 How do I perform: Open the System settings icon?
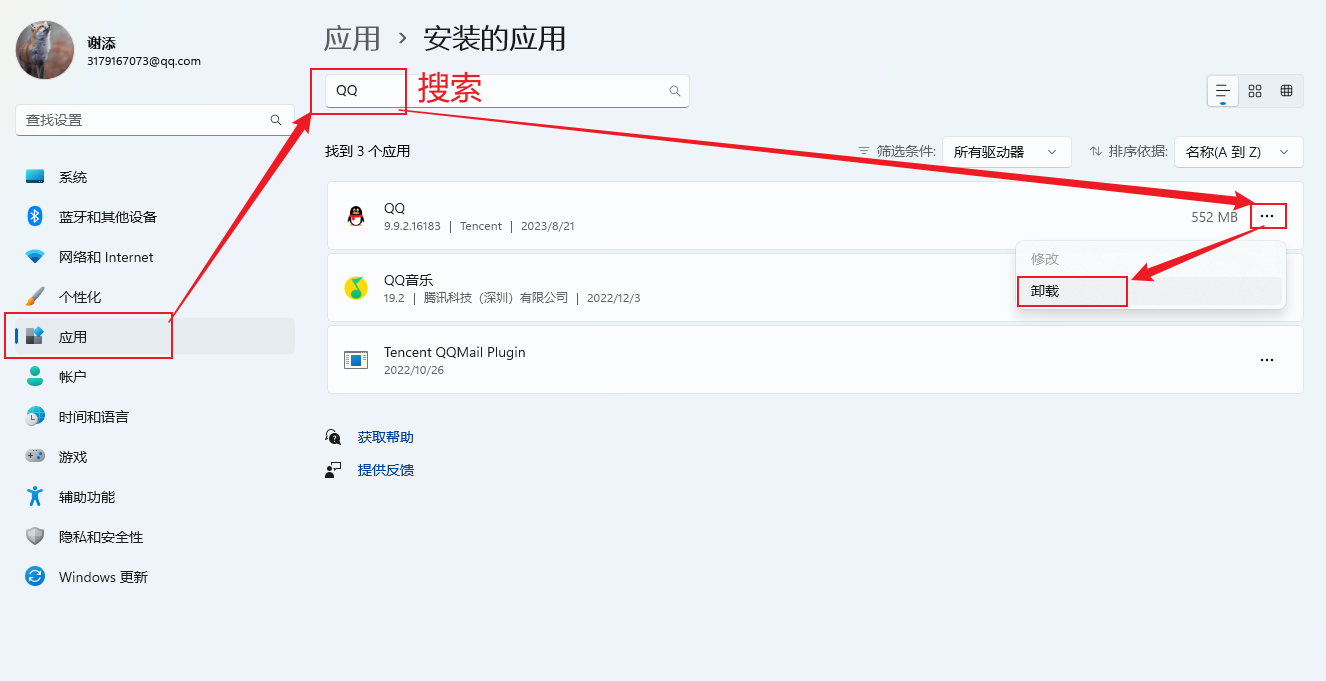pyautogui.click(x=35, y=177)
